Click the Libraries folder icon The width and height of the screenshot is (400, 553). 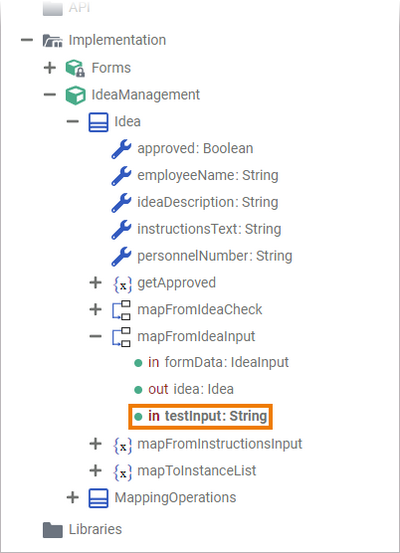coord(53,530)
